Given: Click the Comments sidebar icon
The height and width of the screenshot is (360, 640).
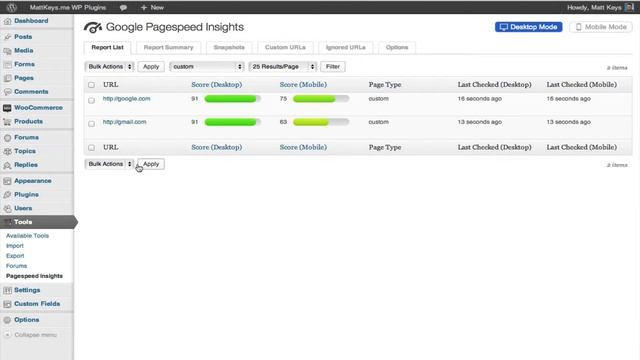Looking at the screenshot, I should click(x=7, y=92).
